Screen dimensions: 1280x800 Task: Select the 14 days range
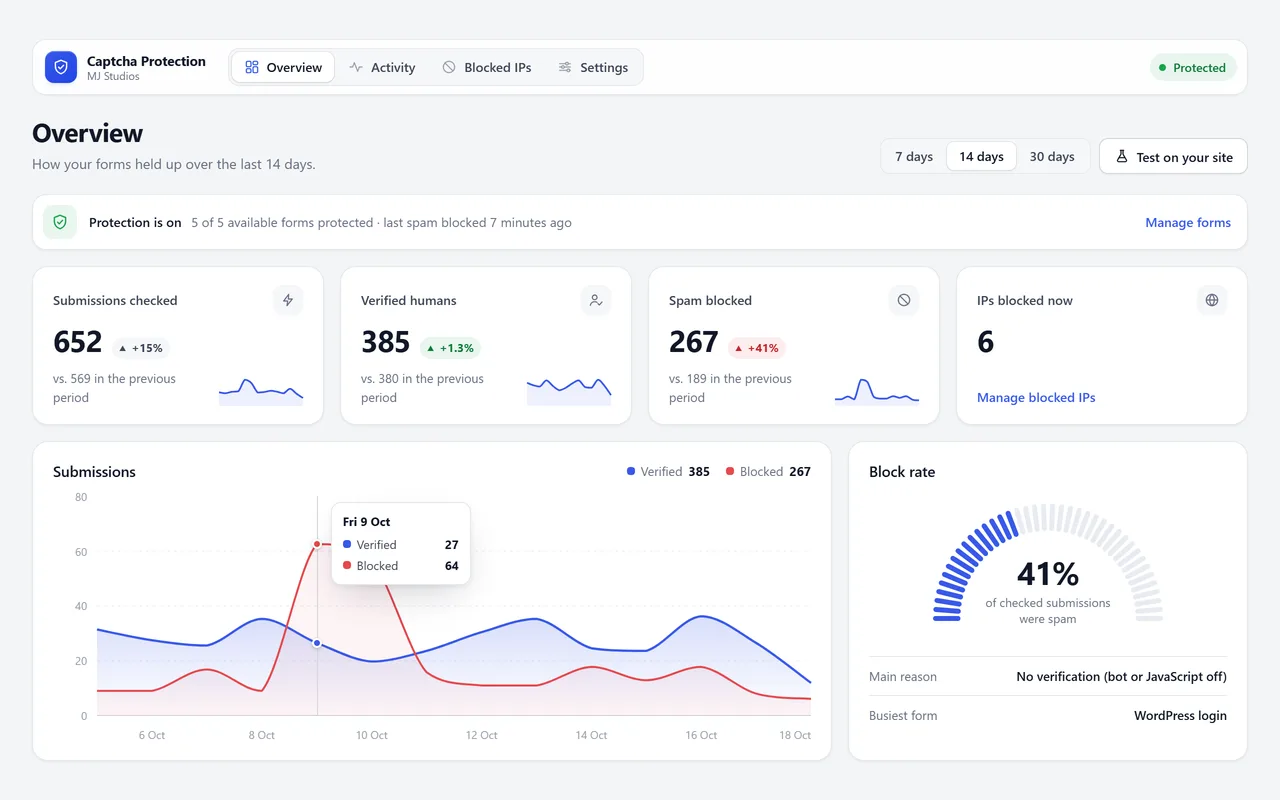point(981,156)
